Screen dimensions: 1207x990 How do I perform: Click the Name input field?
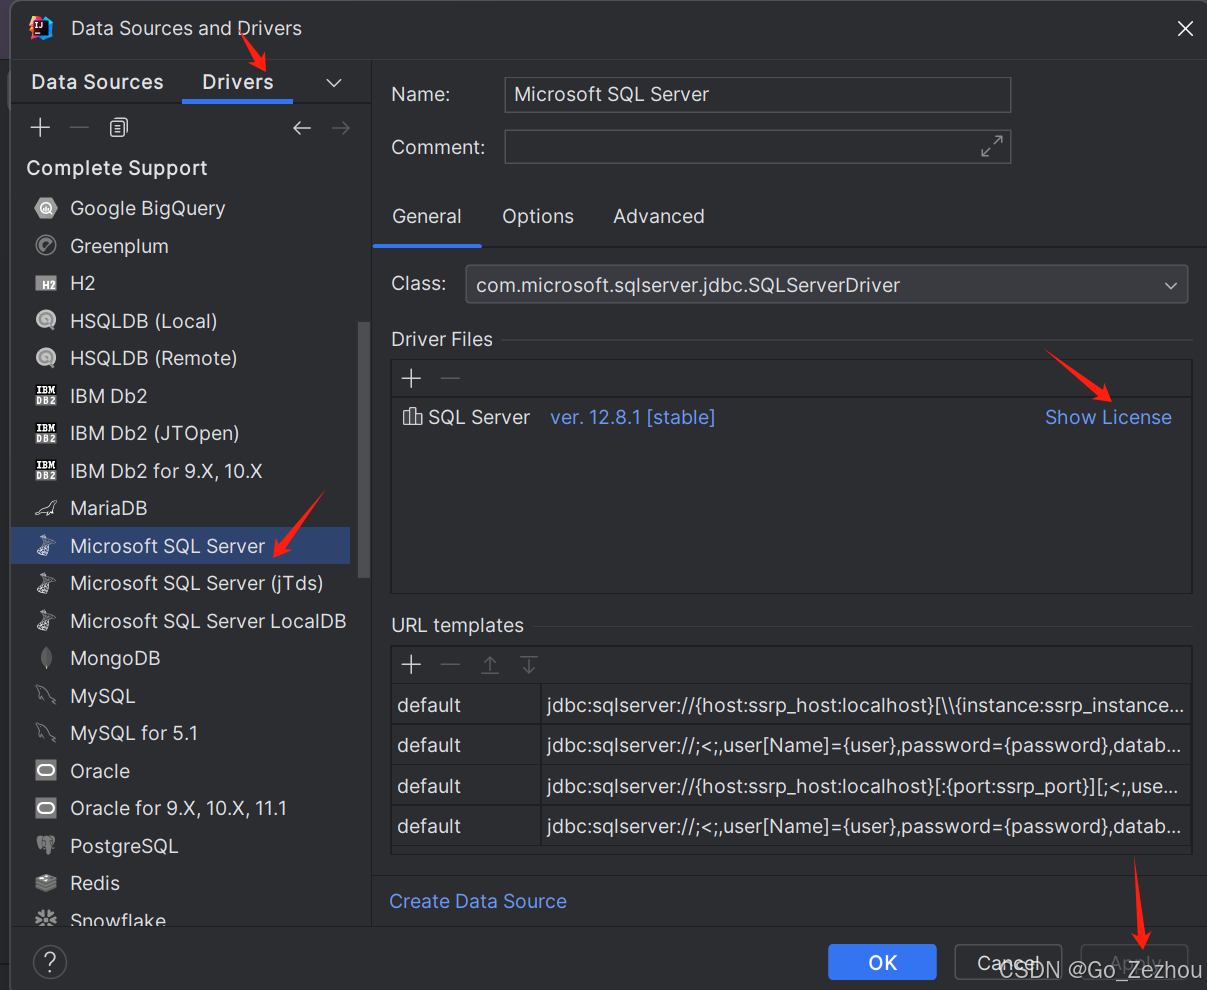point(758,95)
